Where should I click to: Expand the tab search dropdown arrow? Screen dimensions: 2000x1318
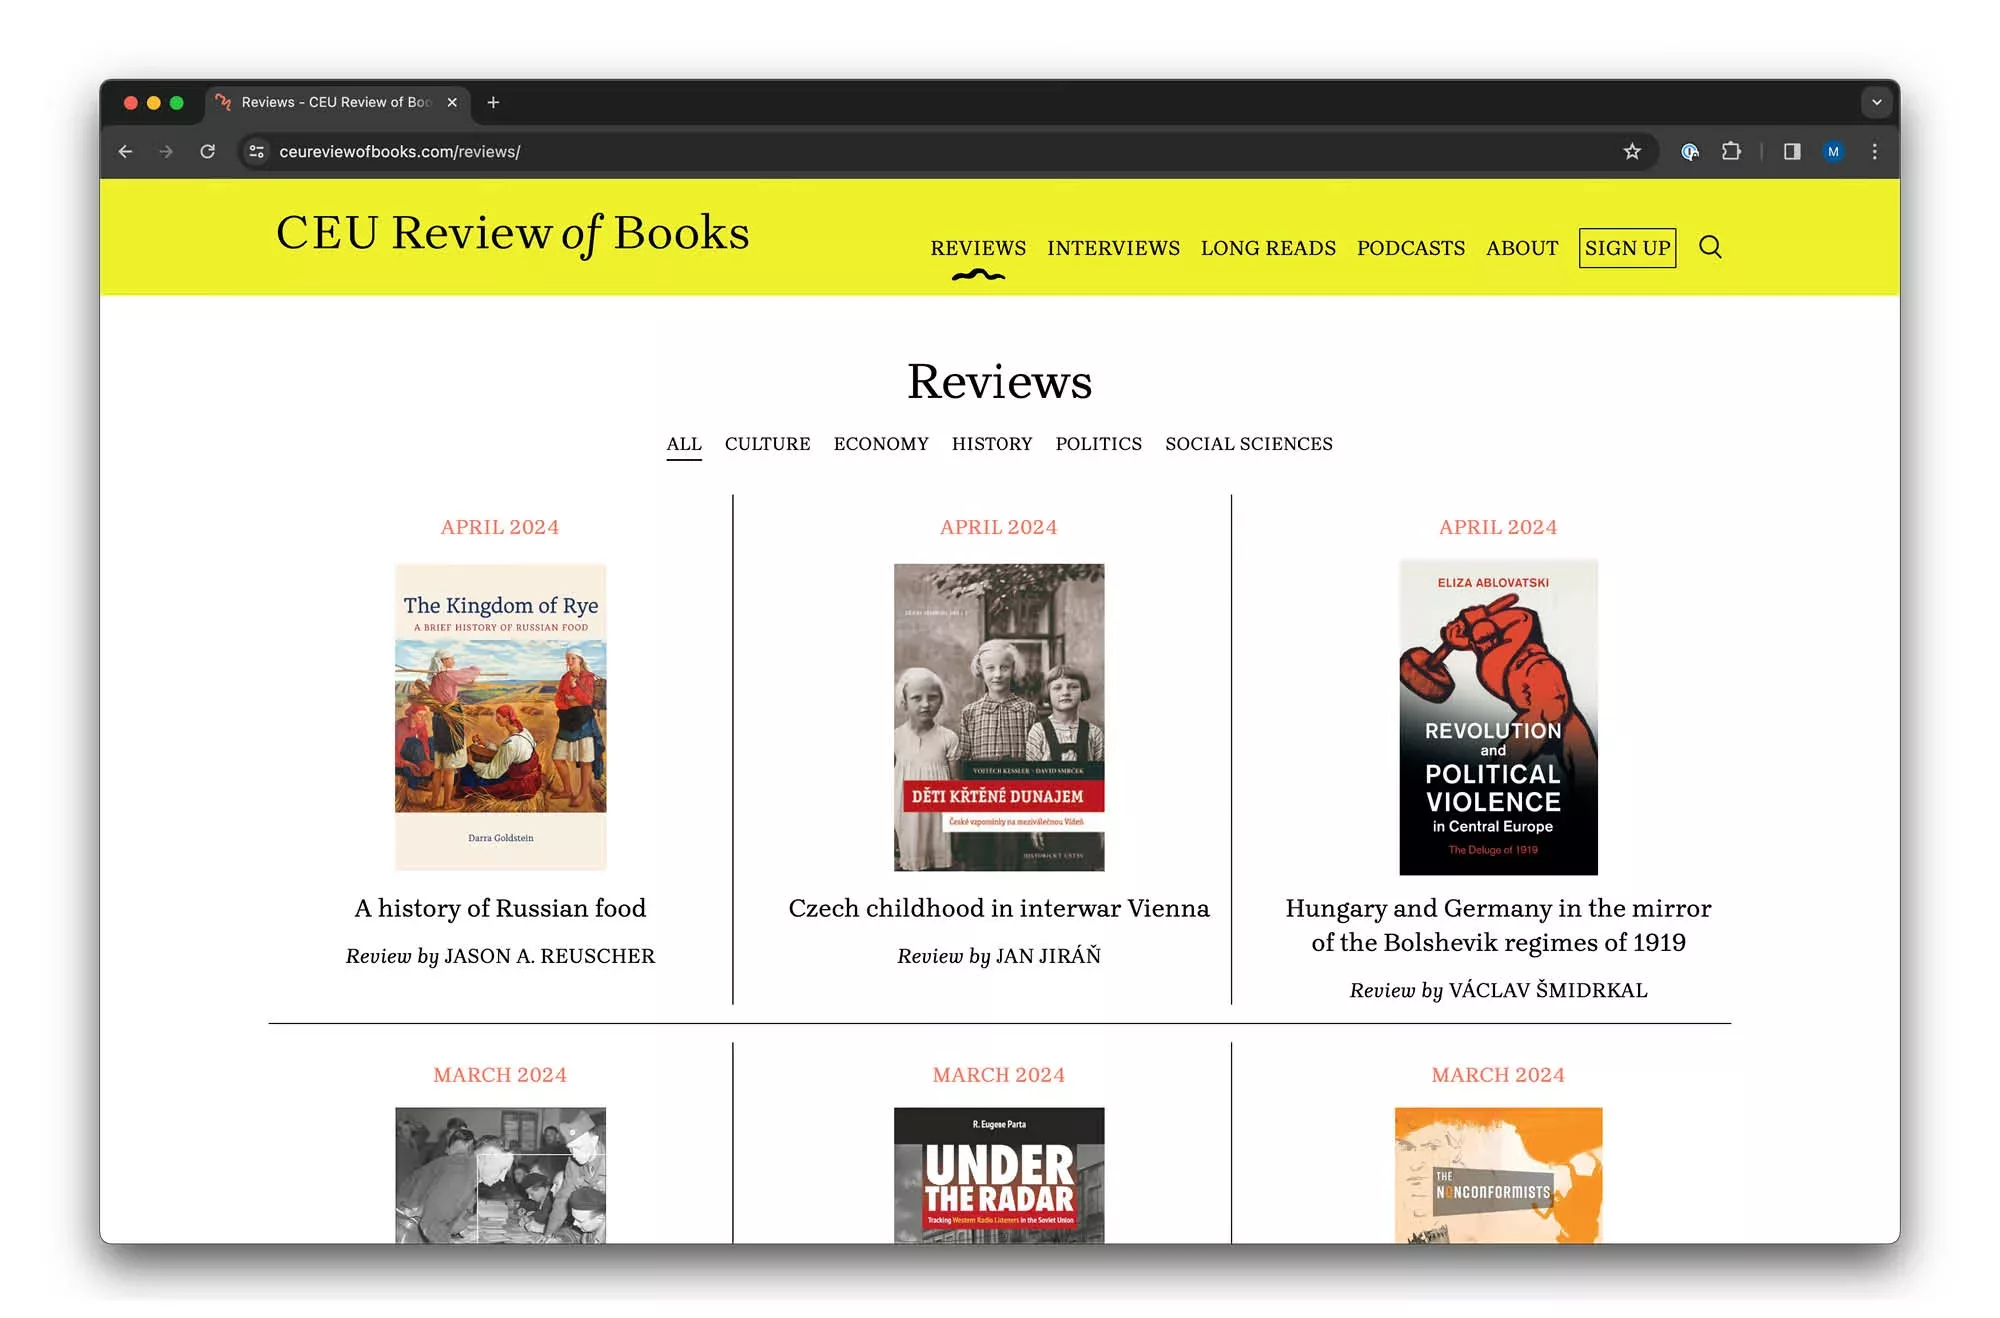click(1876, 102)
